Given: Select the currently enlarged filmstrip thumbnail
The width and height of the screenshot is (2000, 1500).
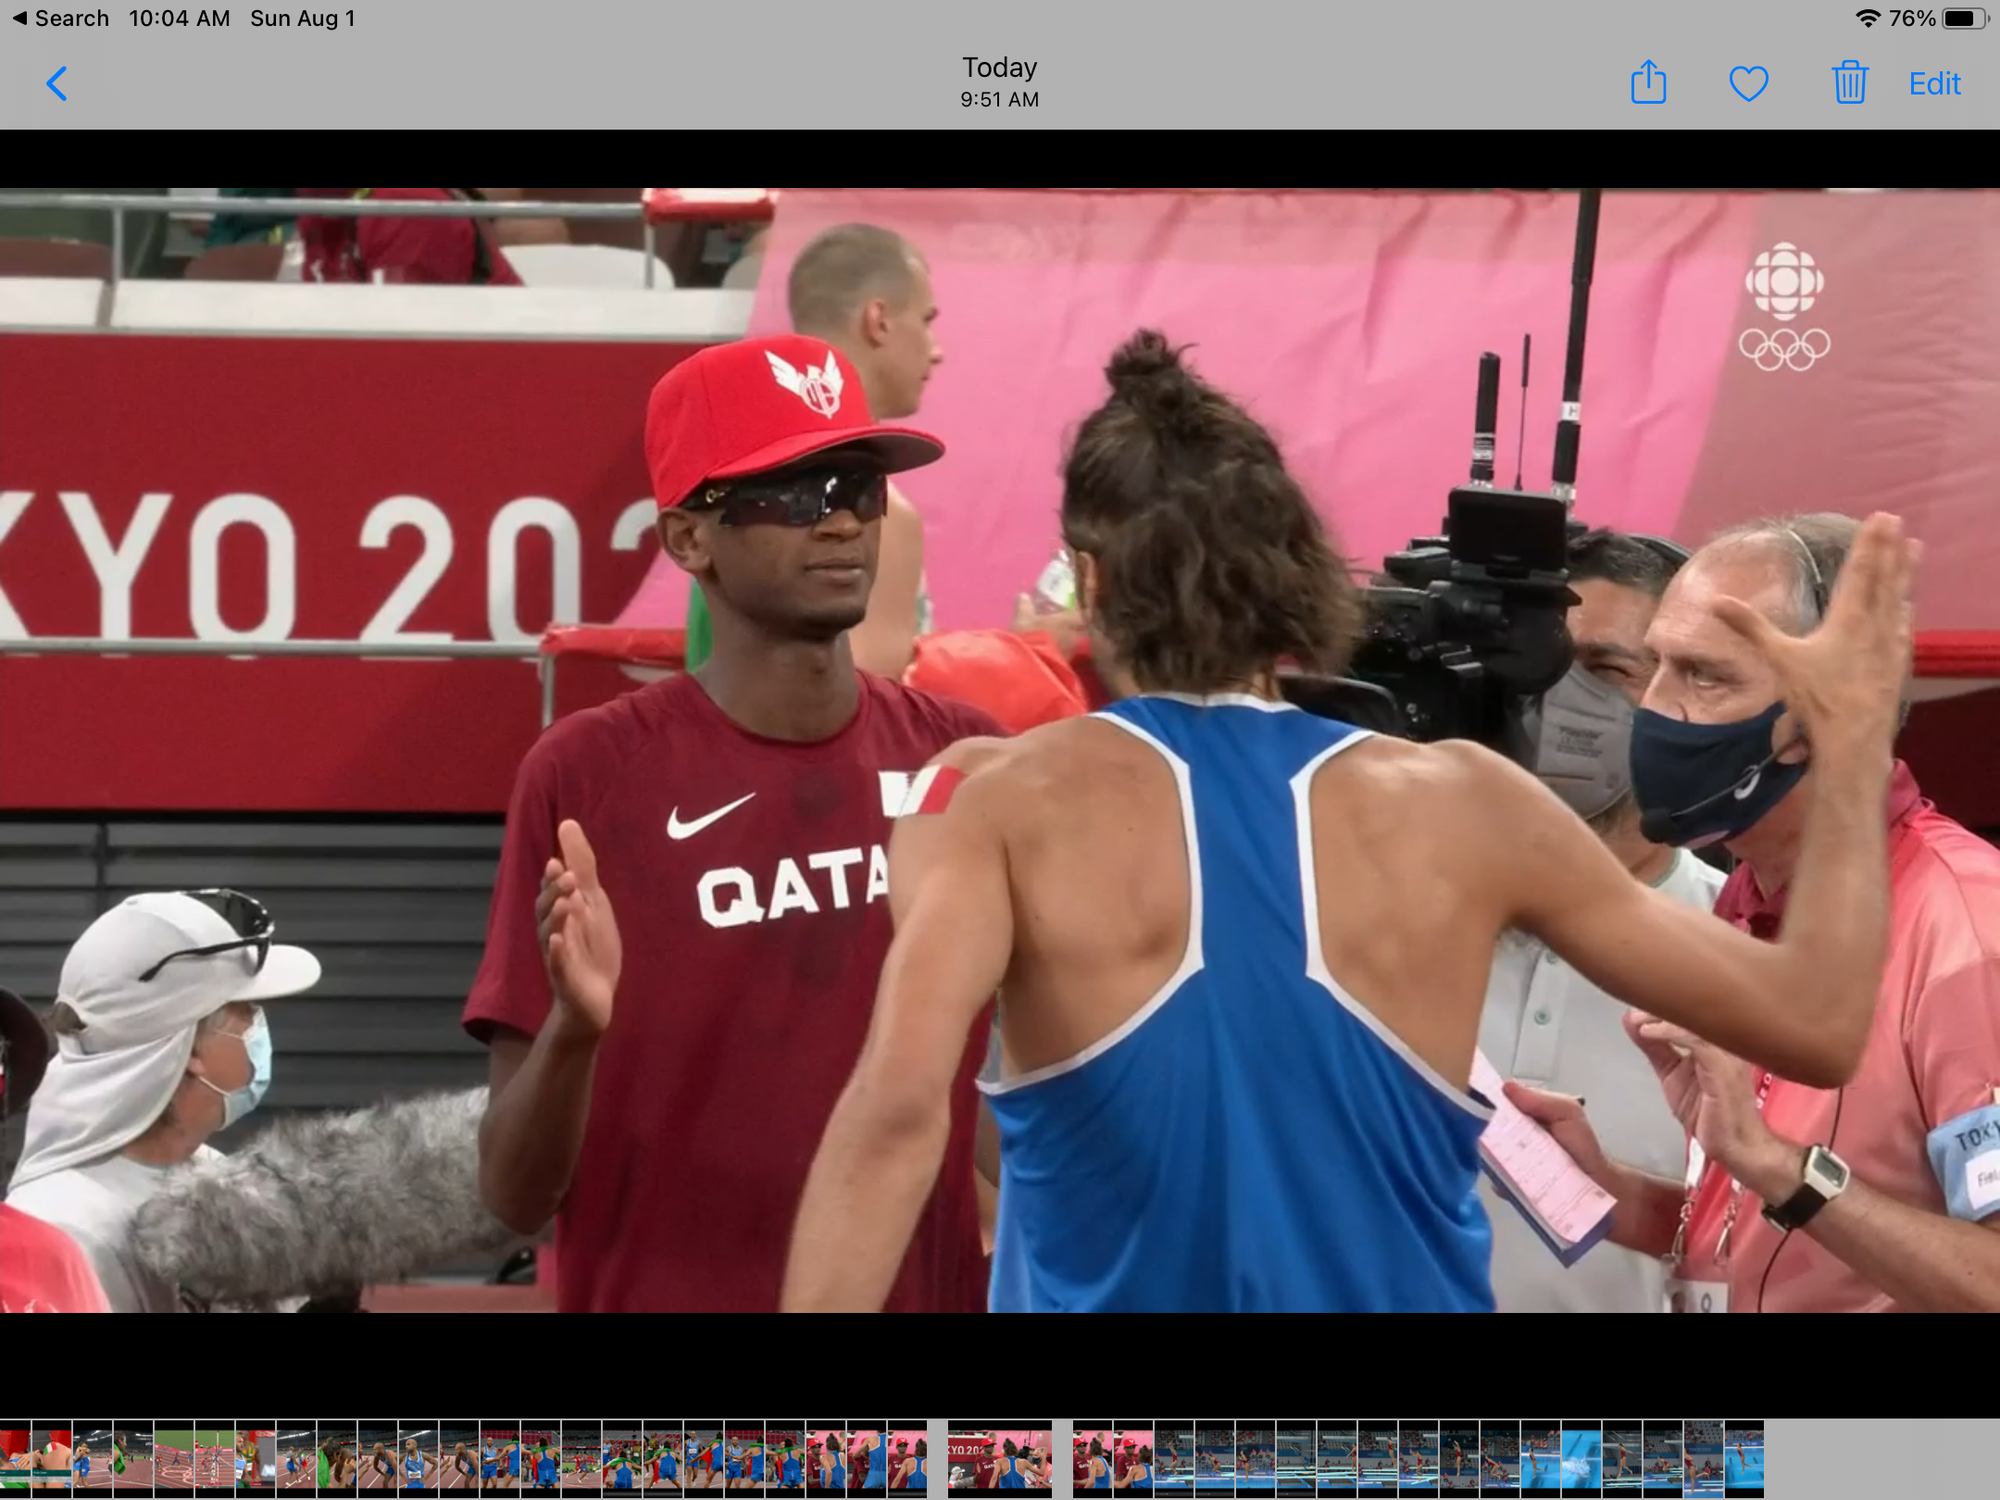Looking at the screenshot, I should [999, 1458].
